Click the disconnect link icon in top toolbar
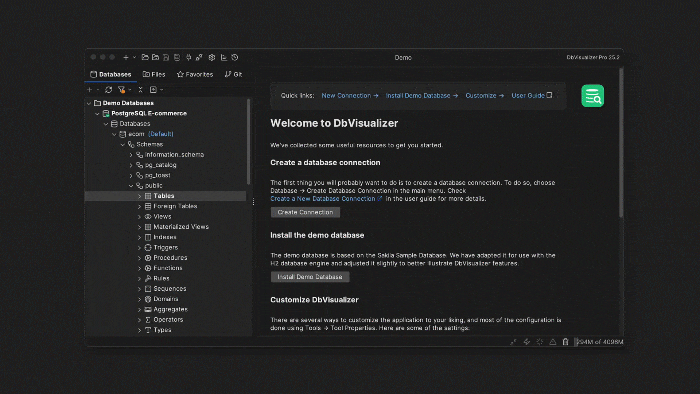The height and width of the screenshot is (394, 700). click(199, 58)
